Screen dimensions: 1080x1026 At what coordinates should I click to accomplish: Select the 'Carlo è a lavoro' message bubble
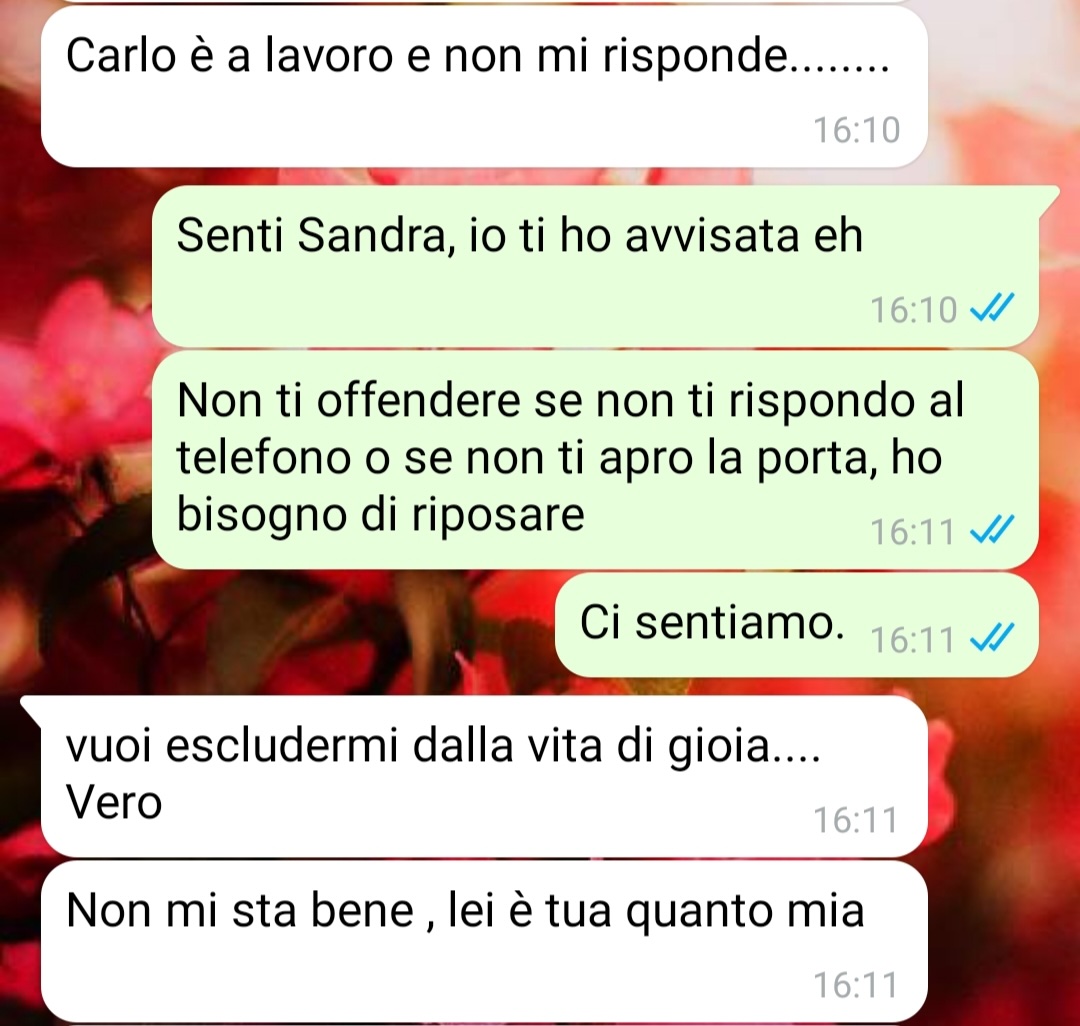click(484, 87)
